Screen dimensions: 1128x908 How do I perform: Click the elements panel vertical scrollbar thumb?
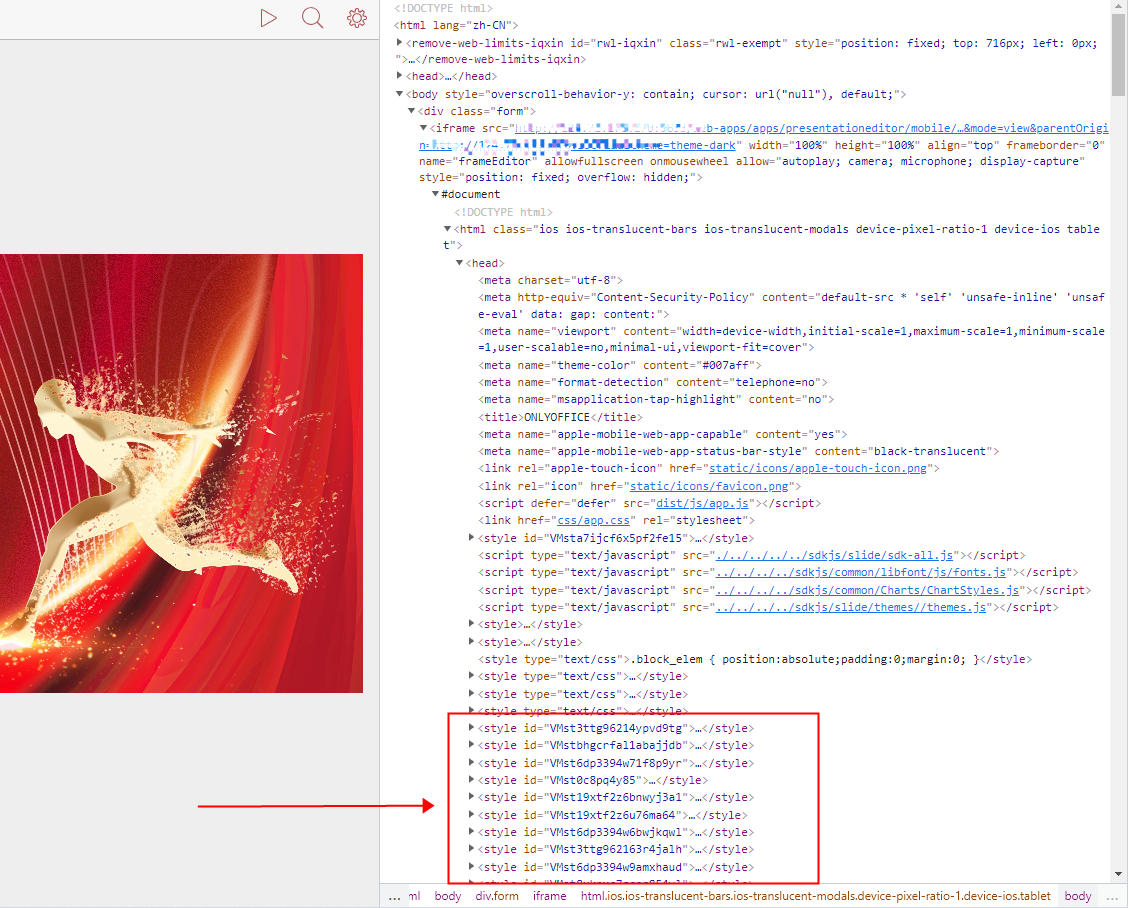[x=1118, y=55]
